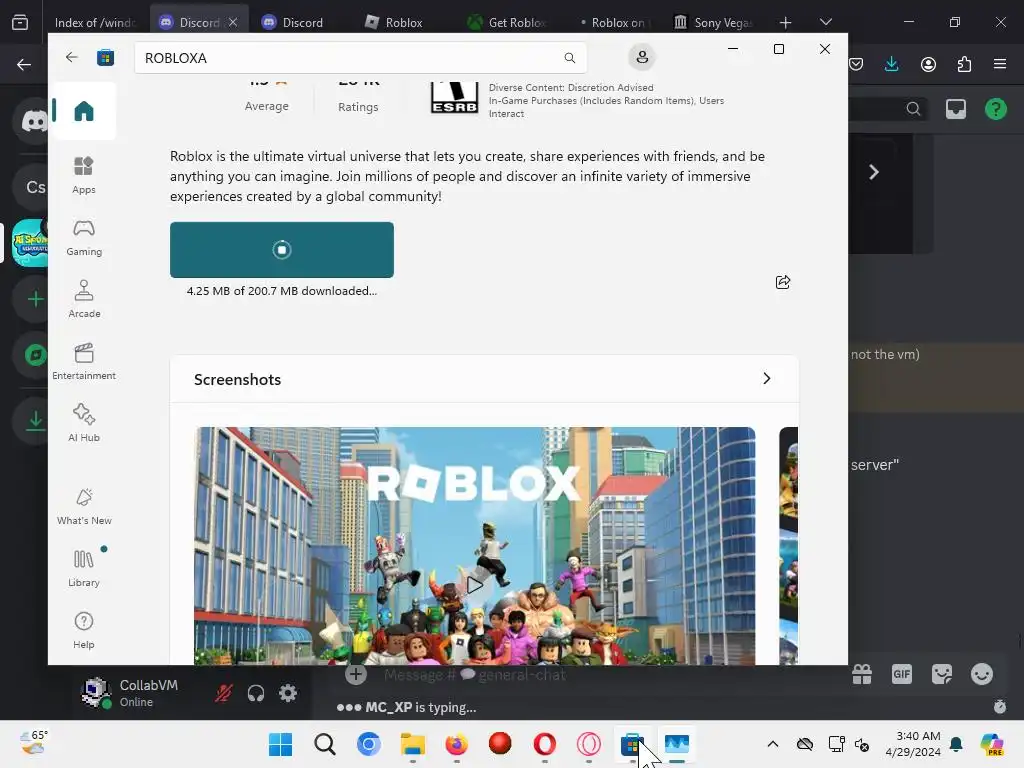Open Discord emoji picker
Viewport: 1024px width, 768px height.
point(982,674)
